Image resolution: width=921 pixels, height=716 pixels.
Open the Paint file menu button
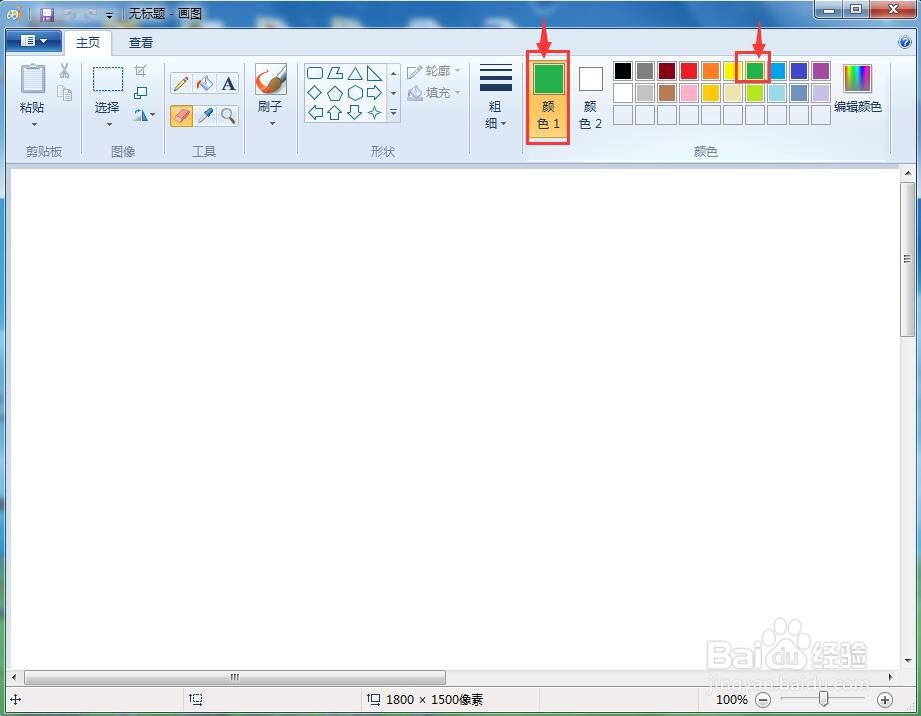tap(33, 41)
